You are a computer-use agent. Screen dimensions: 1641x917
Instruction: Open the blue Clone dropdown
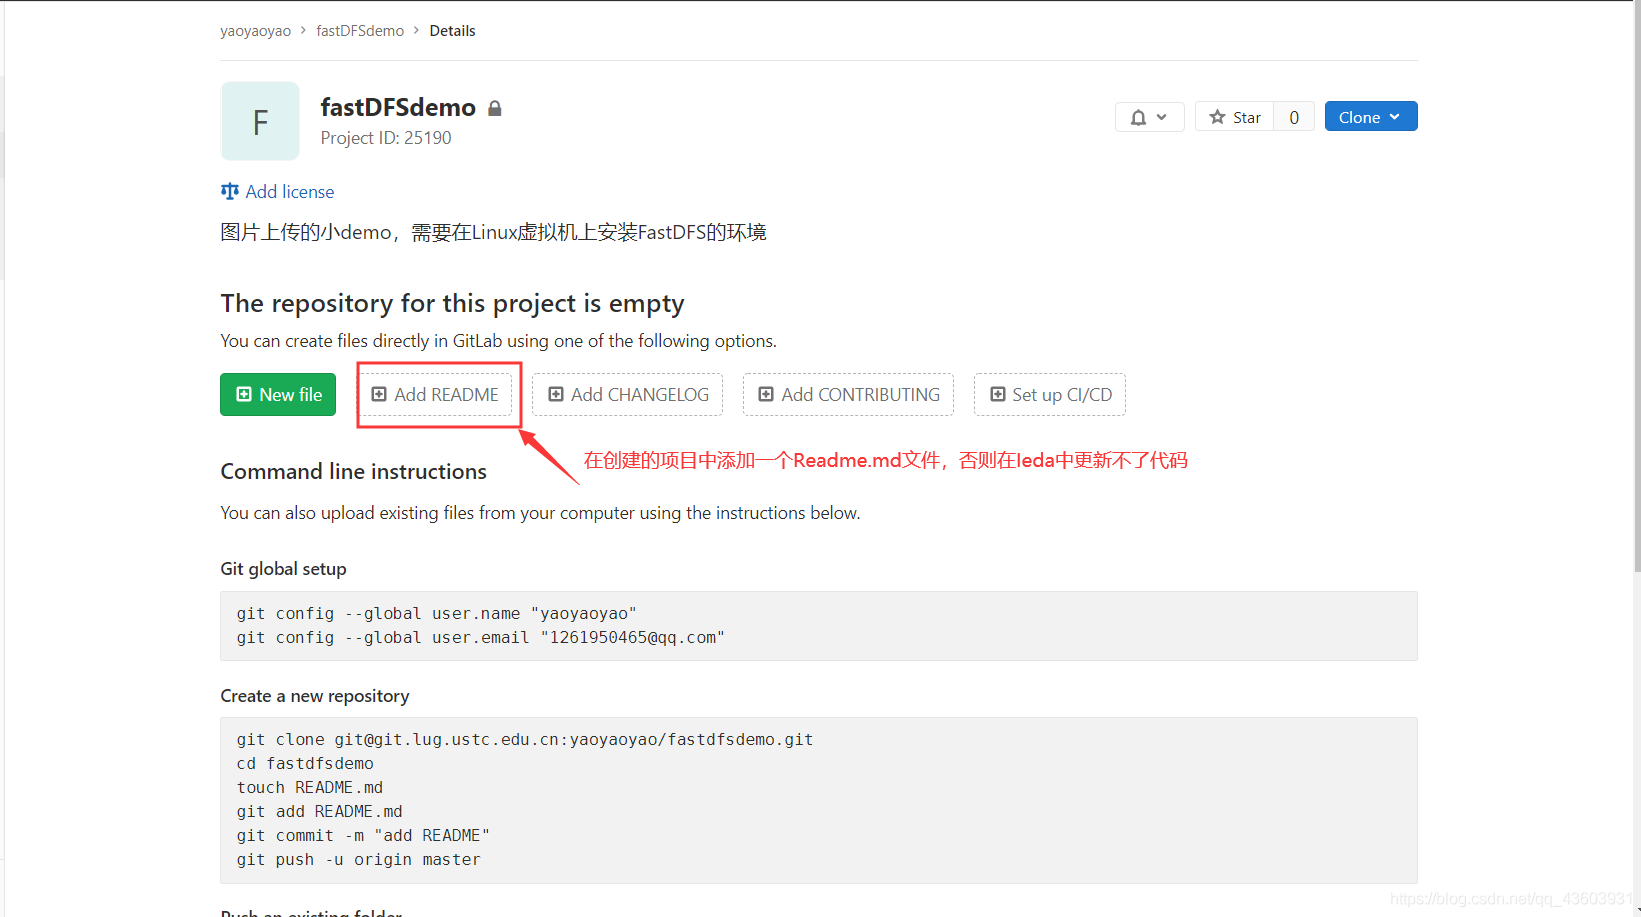click(x=1370, y=117)
